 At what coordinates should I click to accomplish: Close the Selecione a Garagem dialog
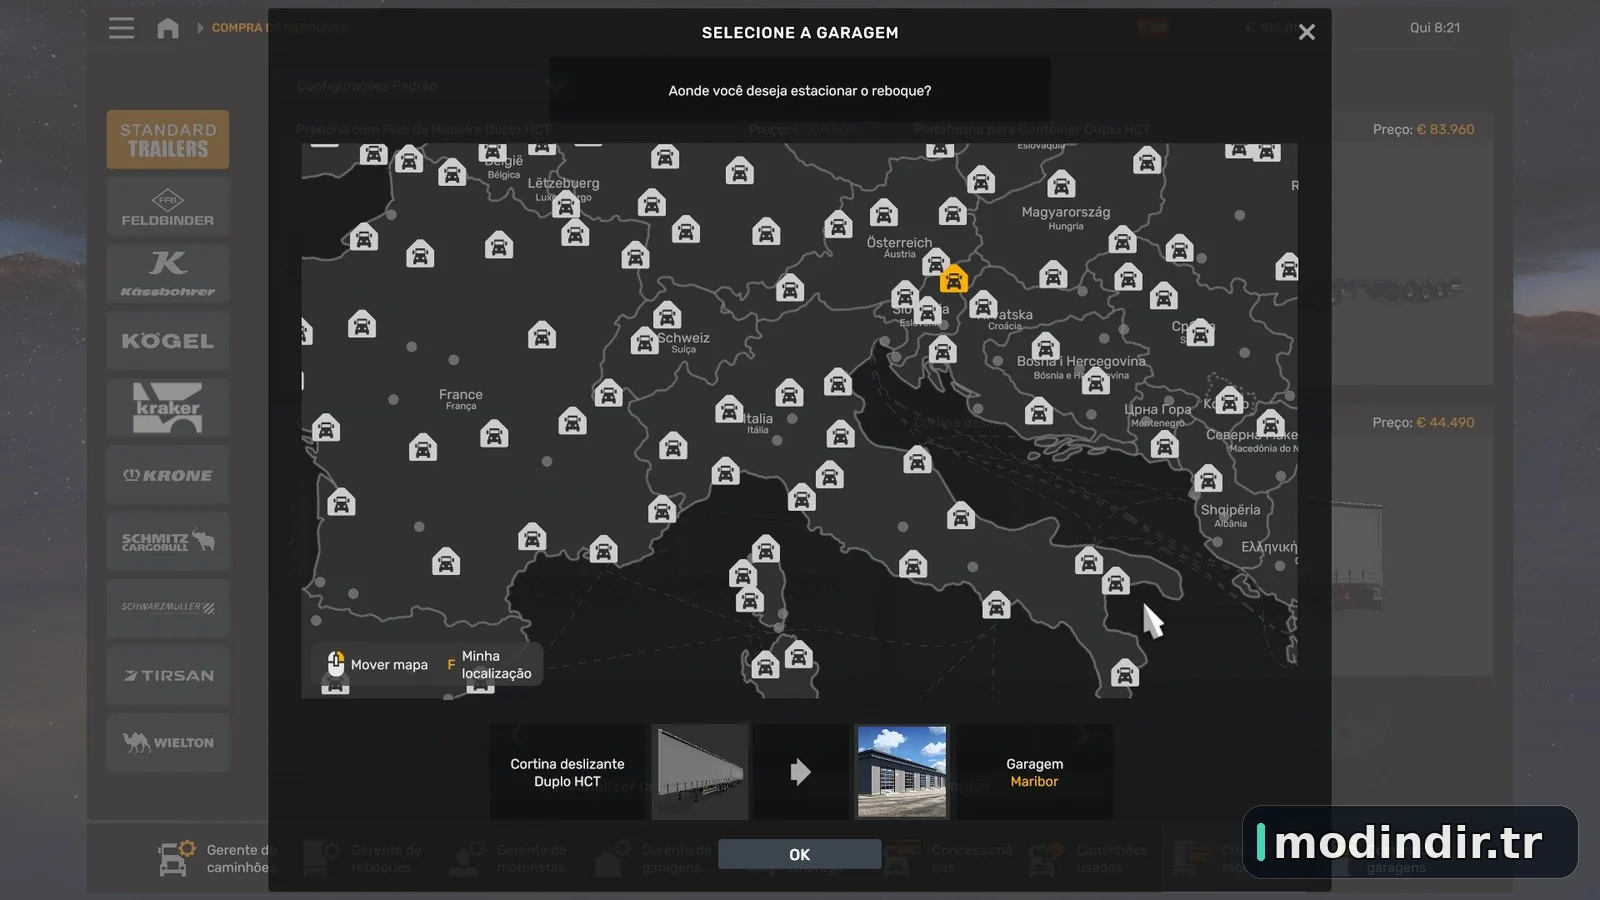1307,32
